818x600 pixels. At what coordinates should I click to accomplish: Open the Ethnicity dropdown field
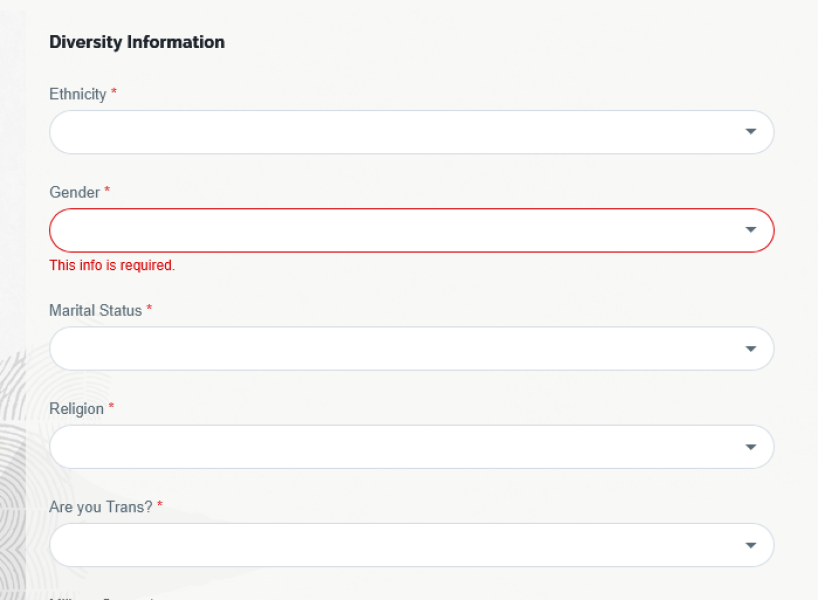400,132
